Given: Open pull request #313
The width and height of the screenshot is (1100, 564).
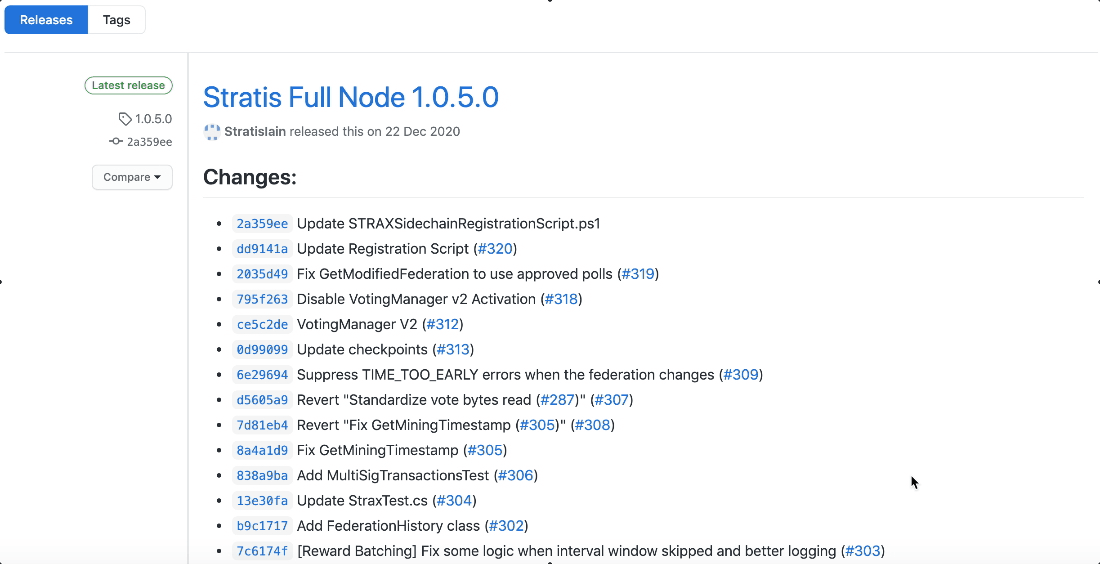Looking at the screenshot, I should point(452,350).
